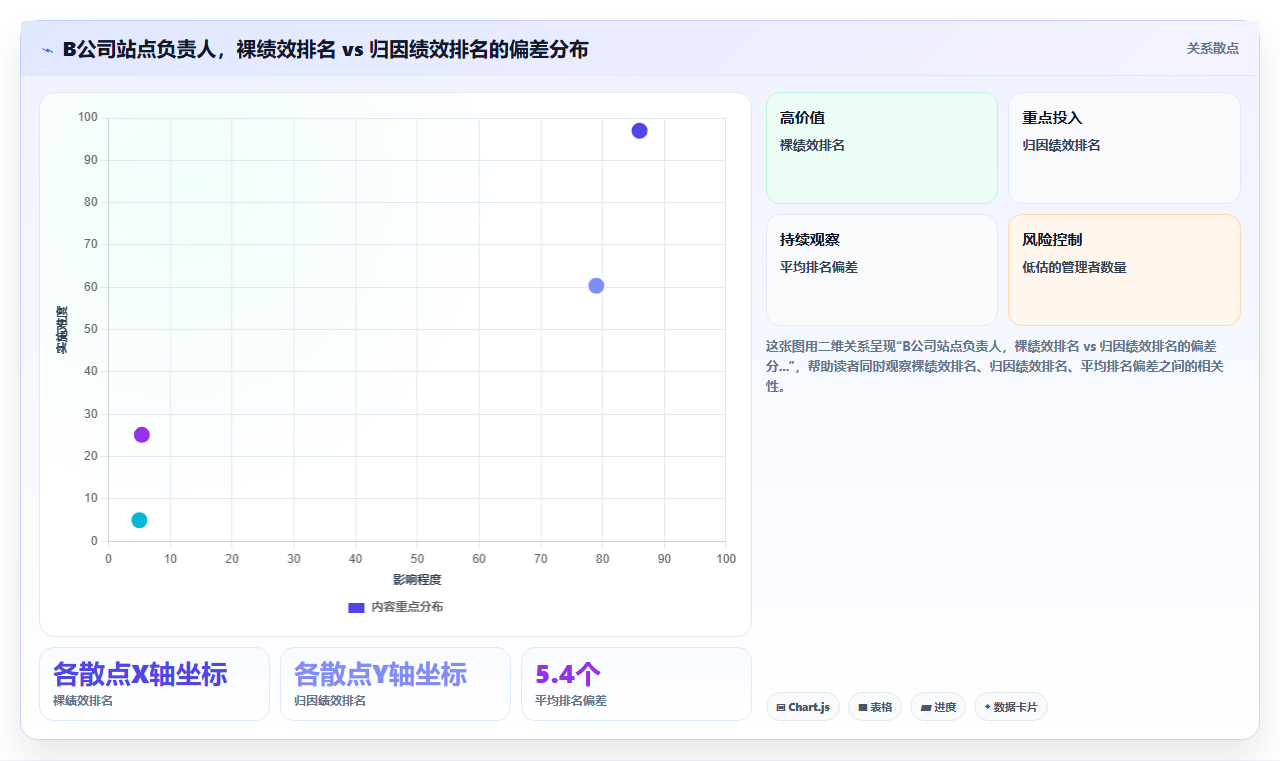Viewport: 1280px width, 761px height.
Task: Click 平均排名偏差 text in 持续观察 card
Action: [819, 267]
